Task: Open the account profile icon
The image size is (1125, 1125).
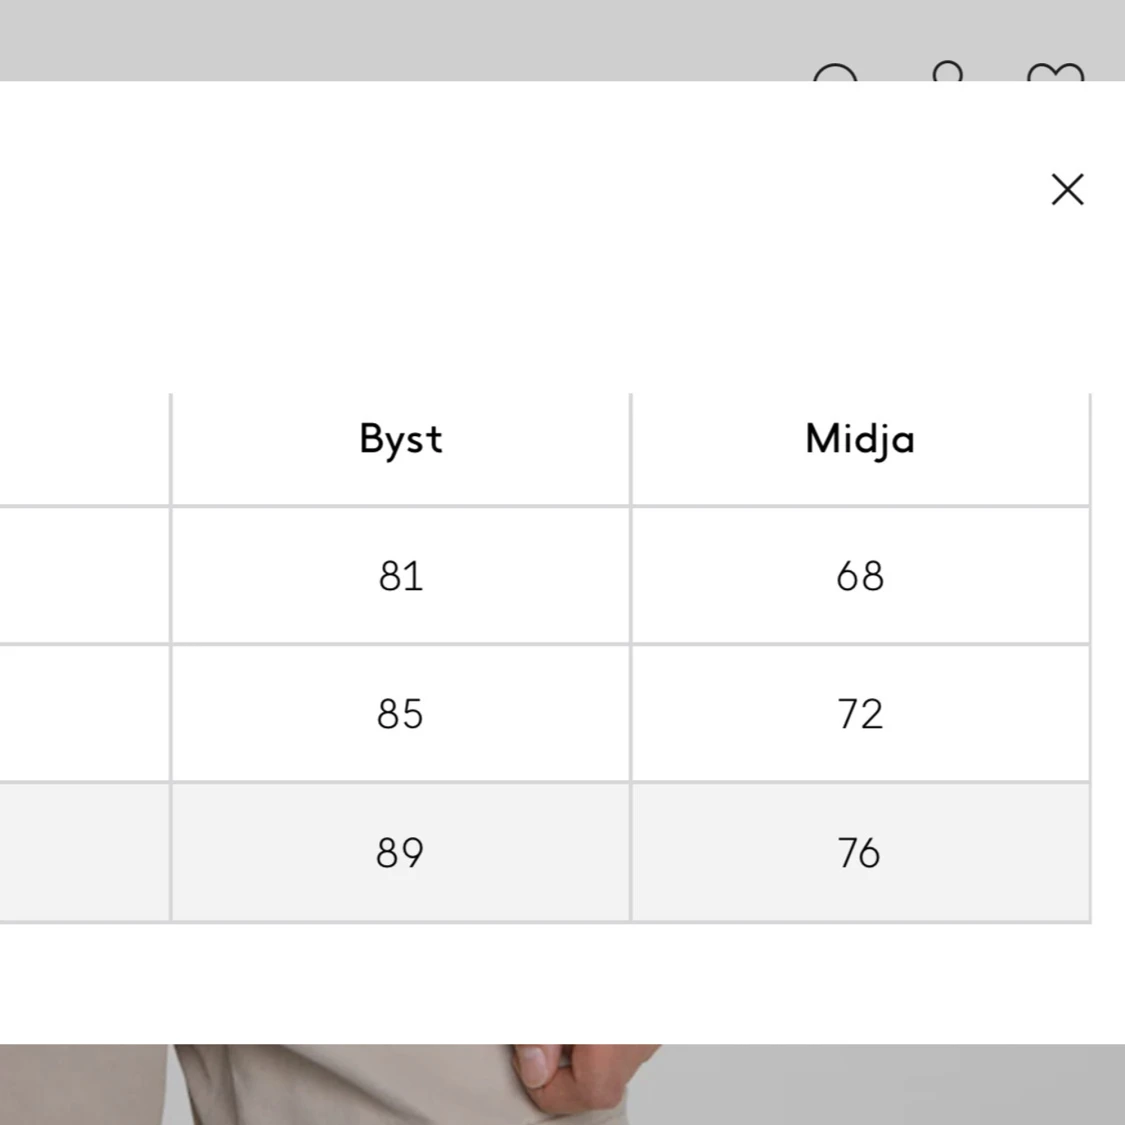Action: coord(947,70)
